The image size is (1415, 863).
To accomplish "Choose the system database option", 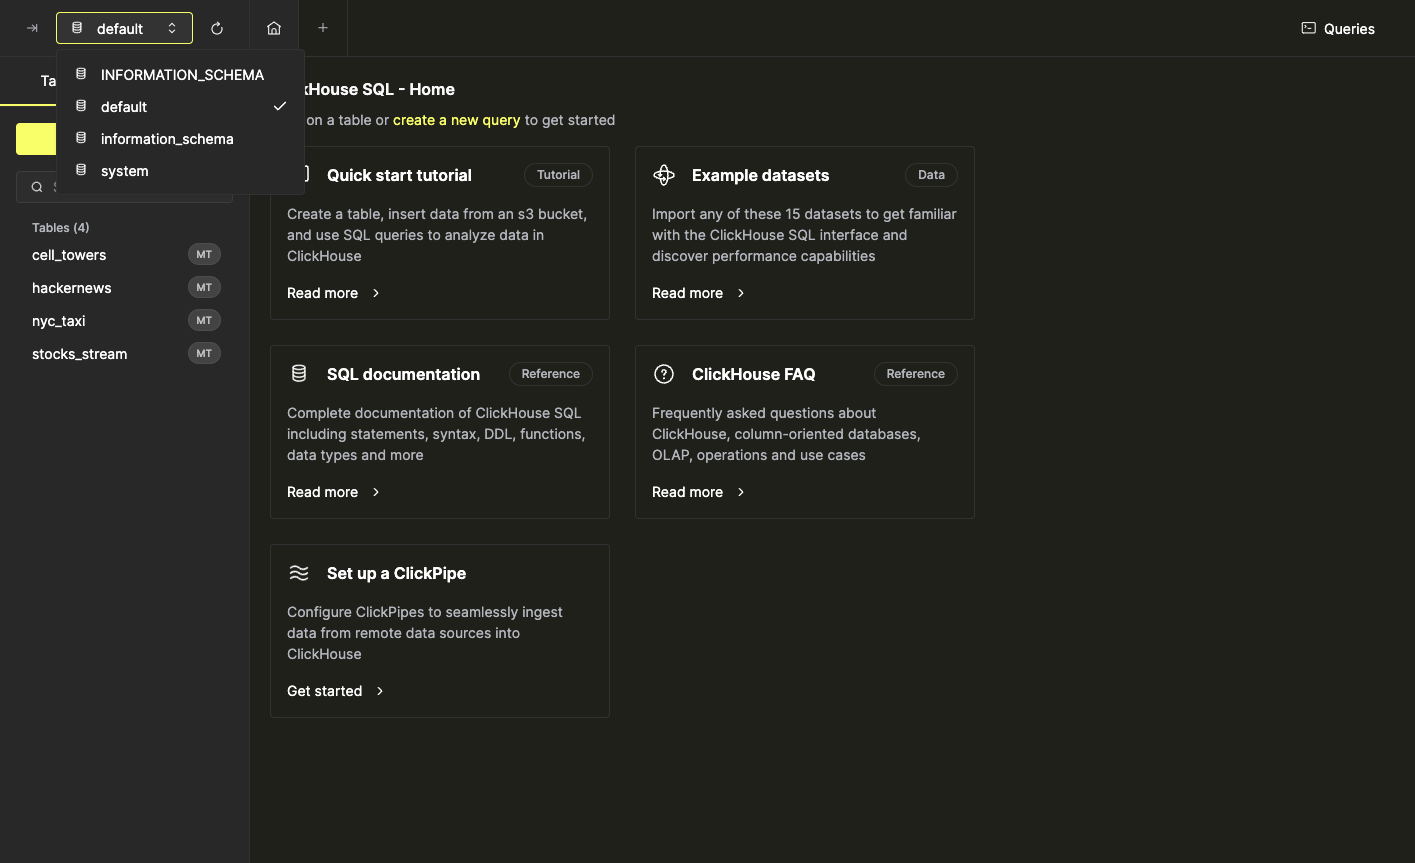I will (125, 171).
